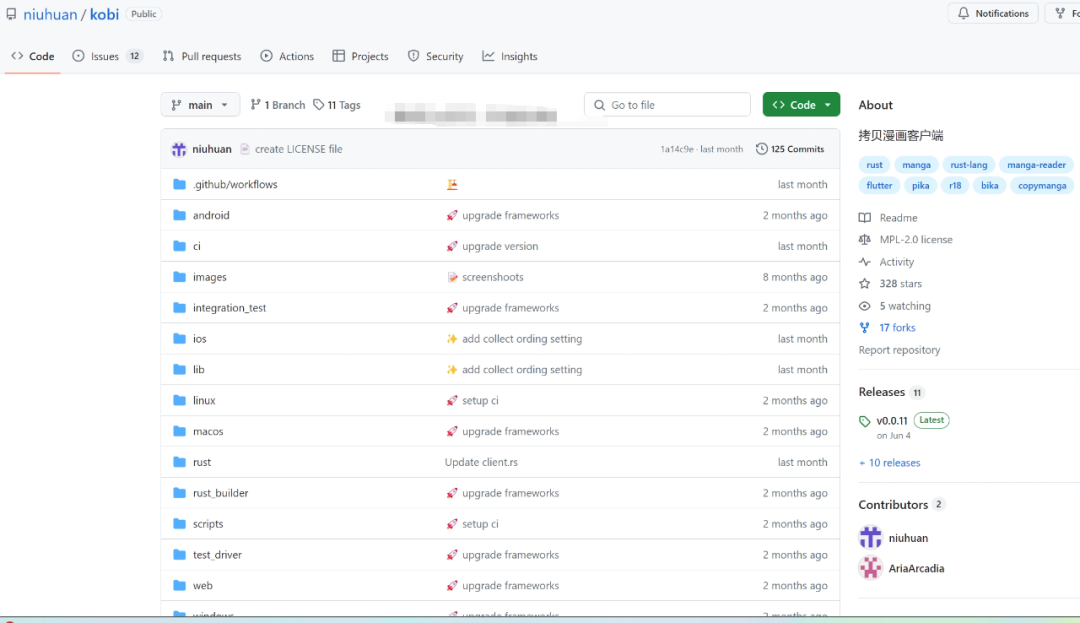Screen dimensions: 1080x623
Task: Open the MPL-2.0 license link
Action: 906,240
